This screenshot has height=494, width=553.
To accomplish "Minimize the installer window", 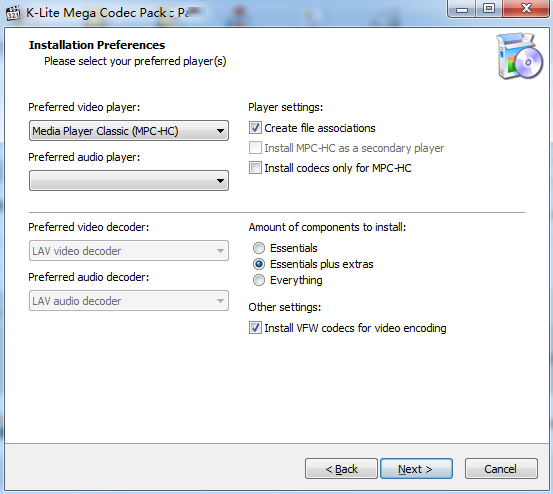I will pyautogui.click(x=462, y=8).
